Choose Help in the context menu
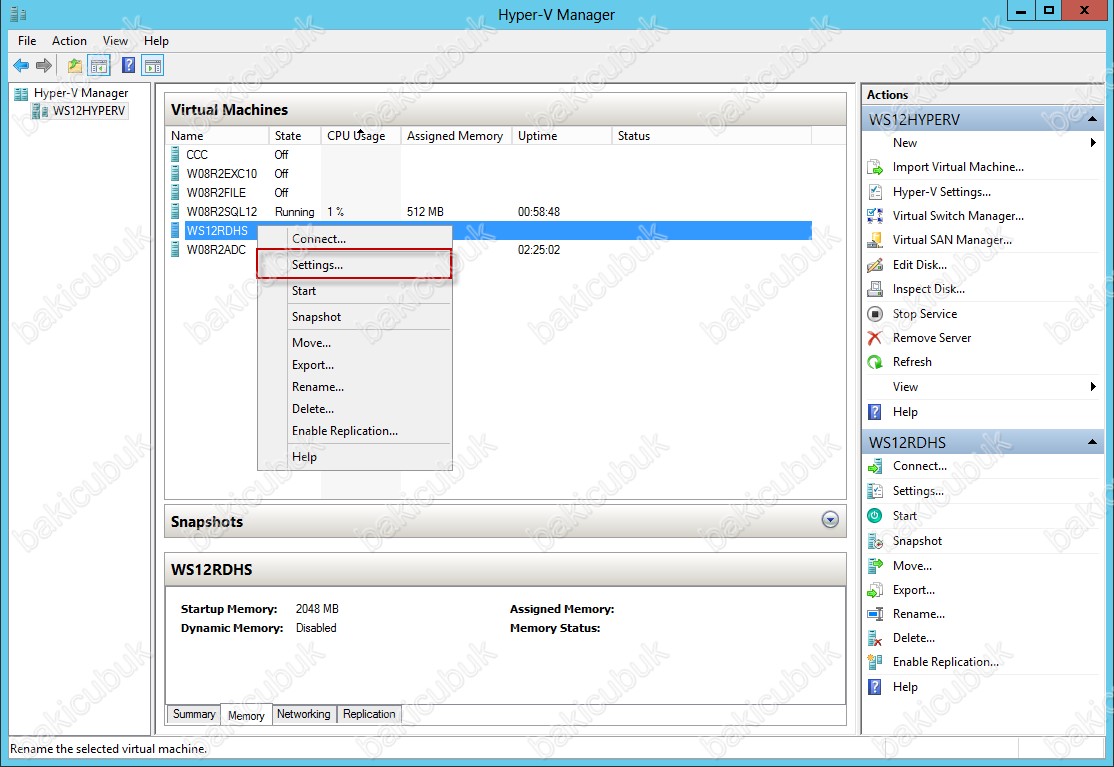Viewport: 1114px width, 767px height. [x=354, y=457]
